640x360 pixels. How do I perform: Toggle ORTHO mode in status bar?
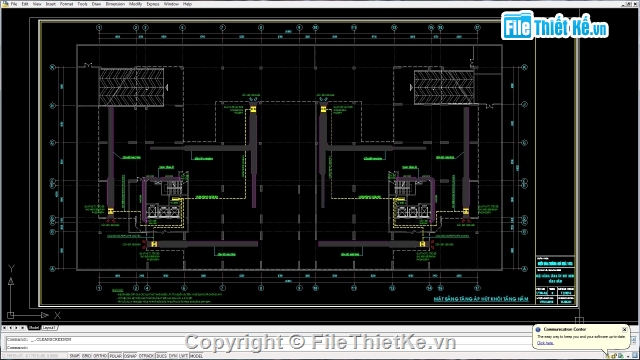[x=100, y=356]
